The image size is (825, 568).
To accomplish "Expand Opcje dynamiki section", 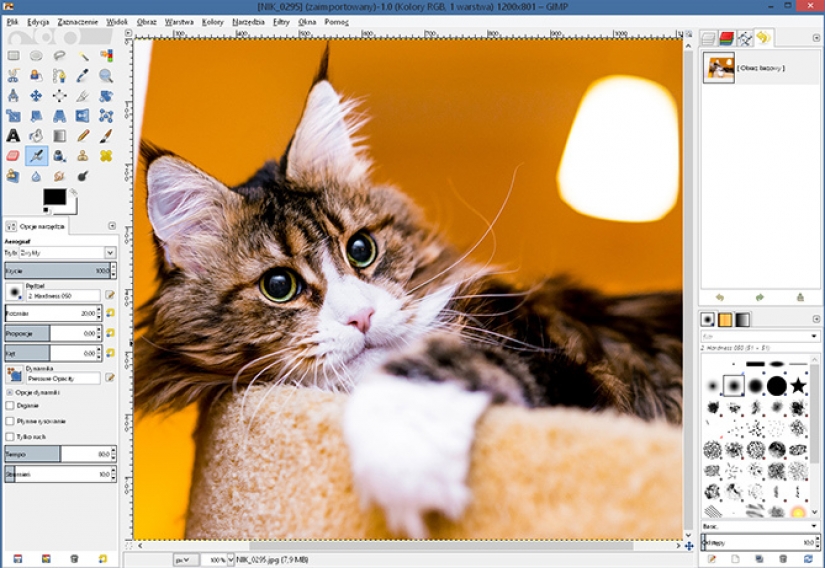I will (x=10, y=392).
